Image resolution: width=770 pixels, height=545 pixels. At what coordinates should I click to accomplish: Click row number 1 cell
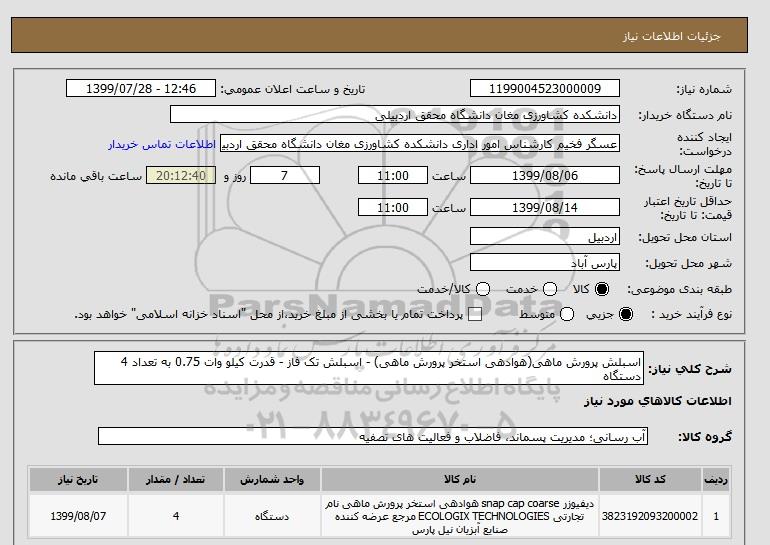[x=716, y=516]
